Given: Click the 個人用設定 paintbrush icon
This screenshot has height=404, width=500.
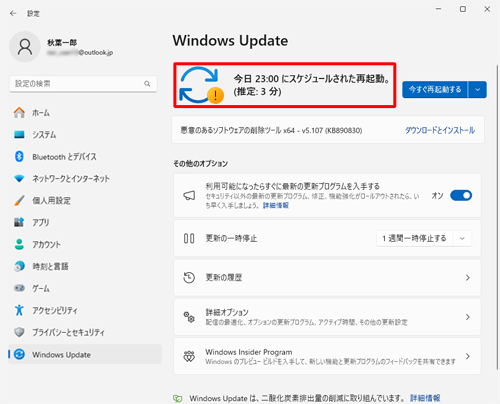Looking at the screenshot, I should click(x=19, y=200).
